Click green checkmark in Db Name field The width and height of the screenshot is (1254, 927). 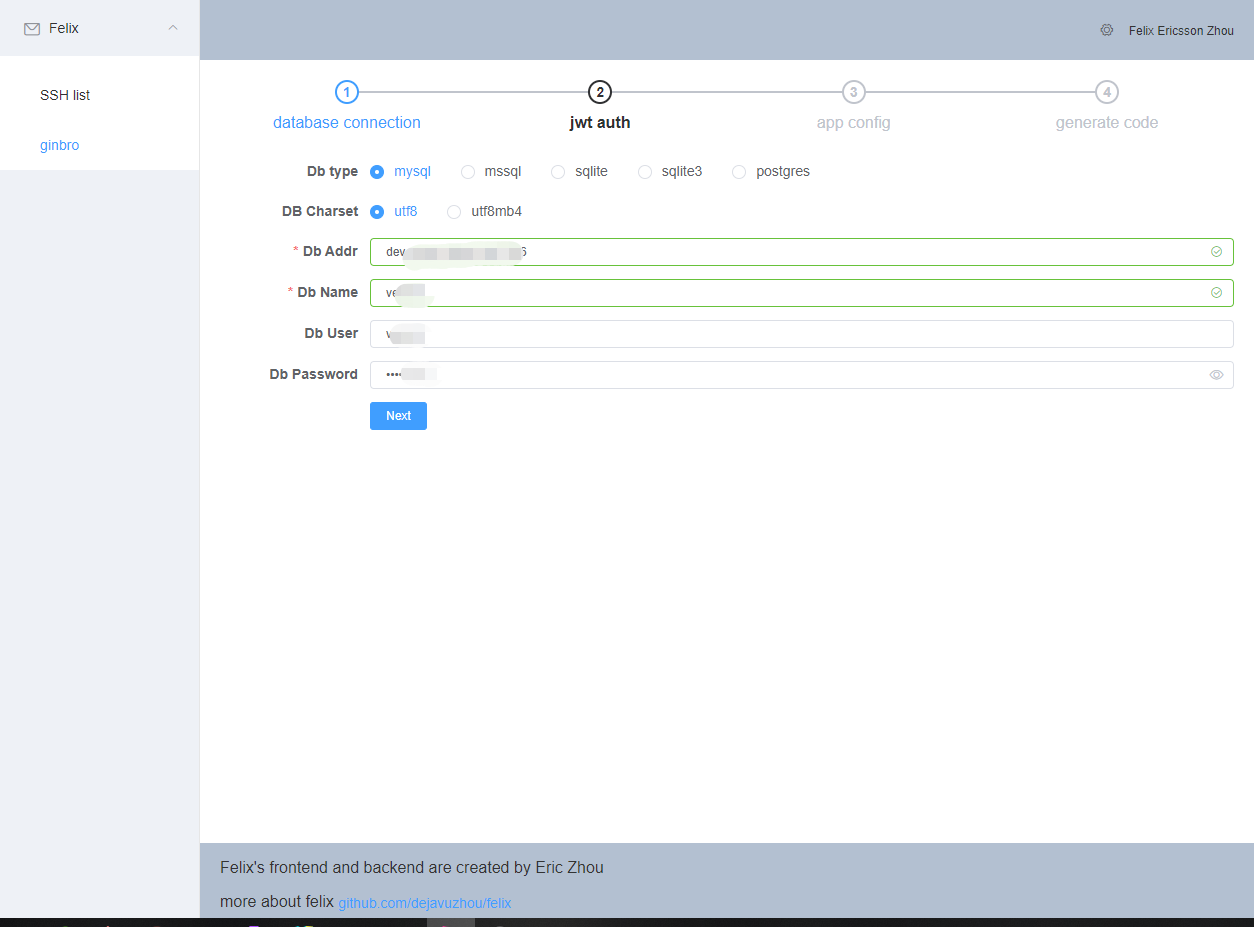click(x=1216, y=293)
